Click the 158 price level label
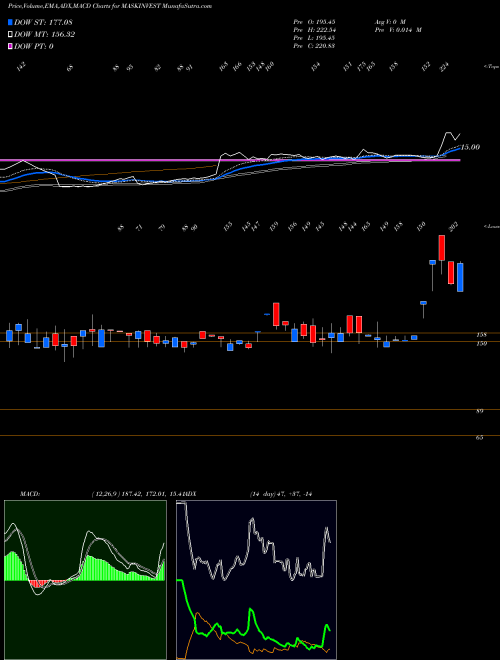The image size is (500, 660). point(481,335)
